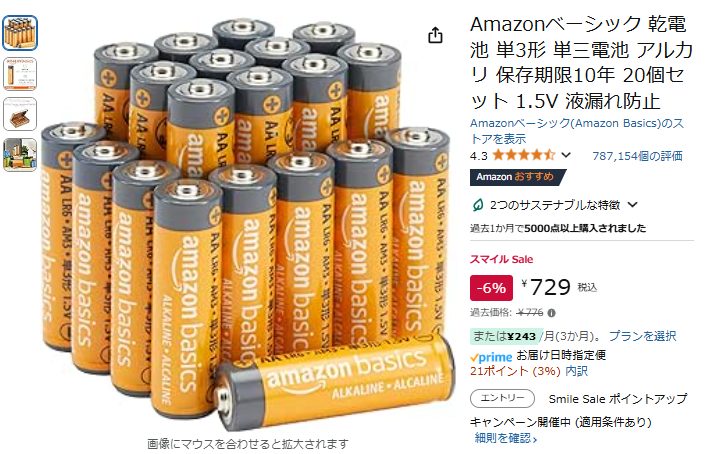Viewport: 706px width, 454px height.
Task: Click the red -6% discount badge
Action: coord(491,288)
